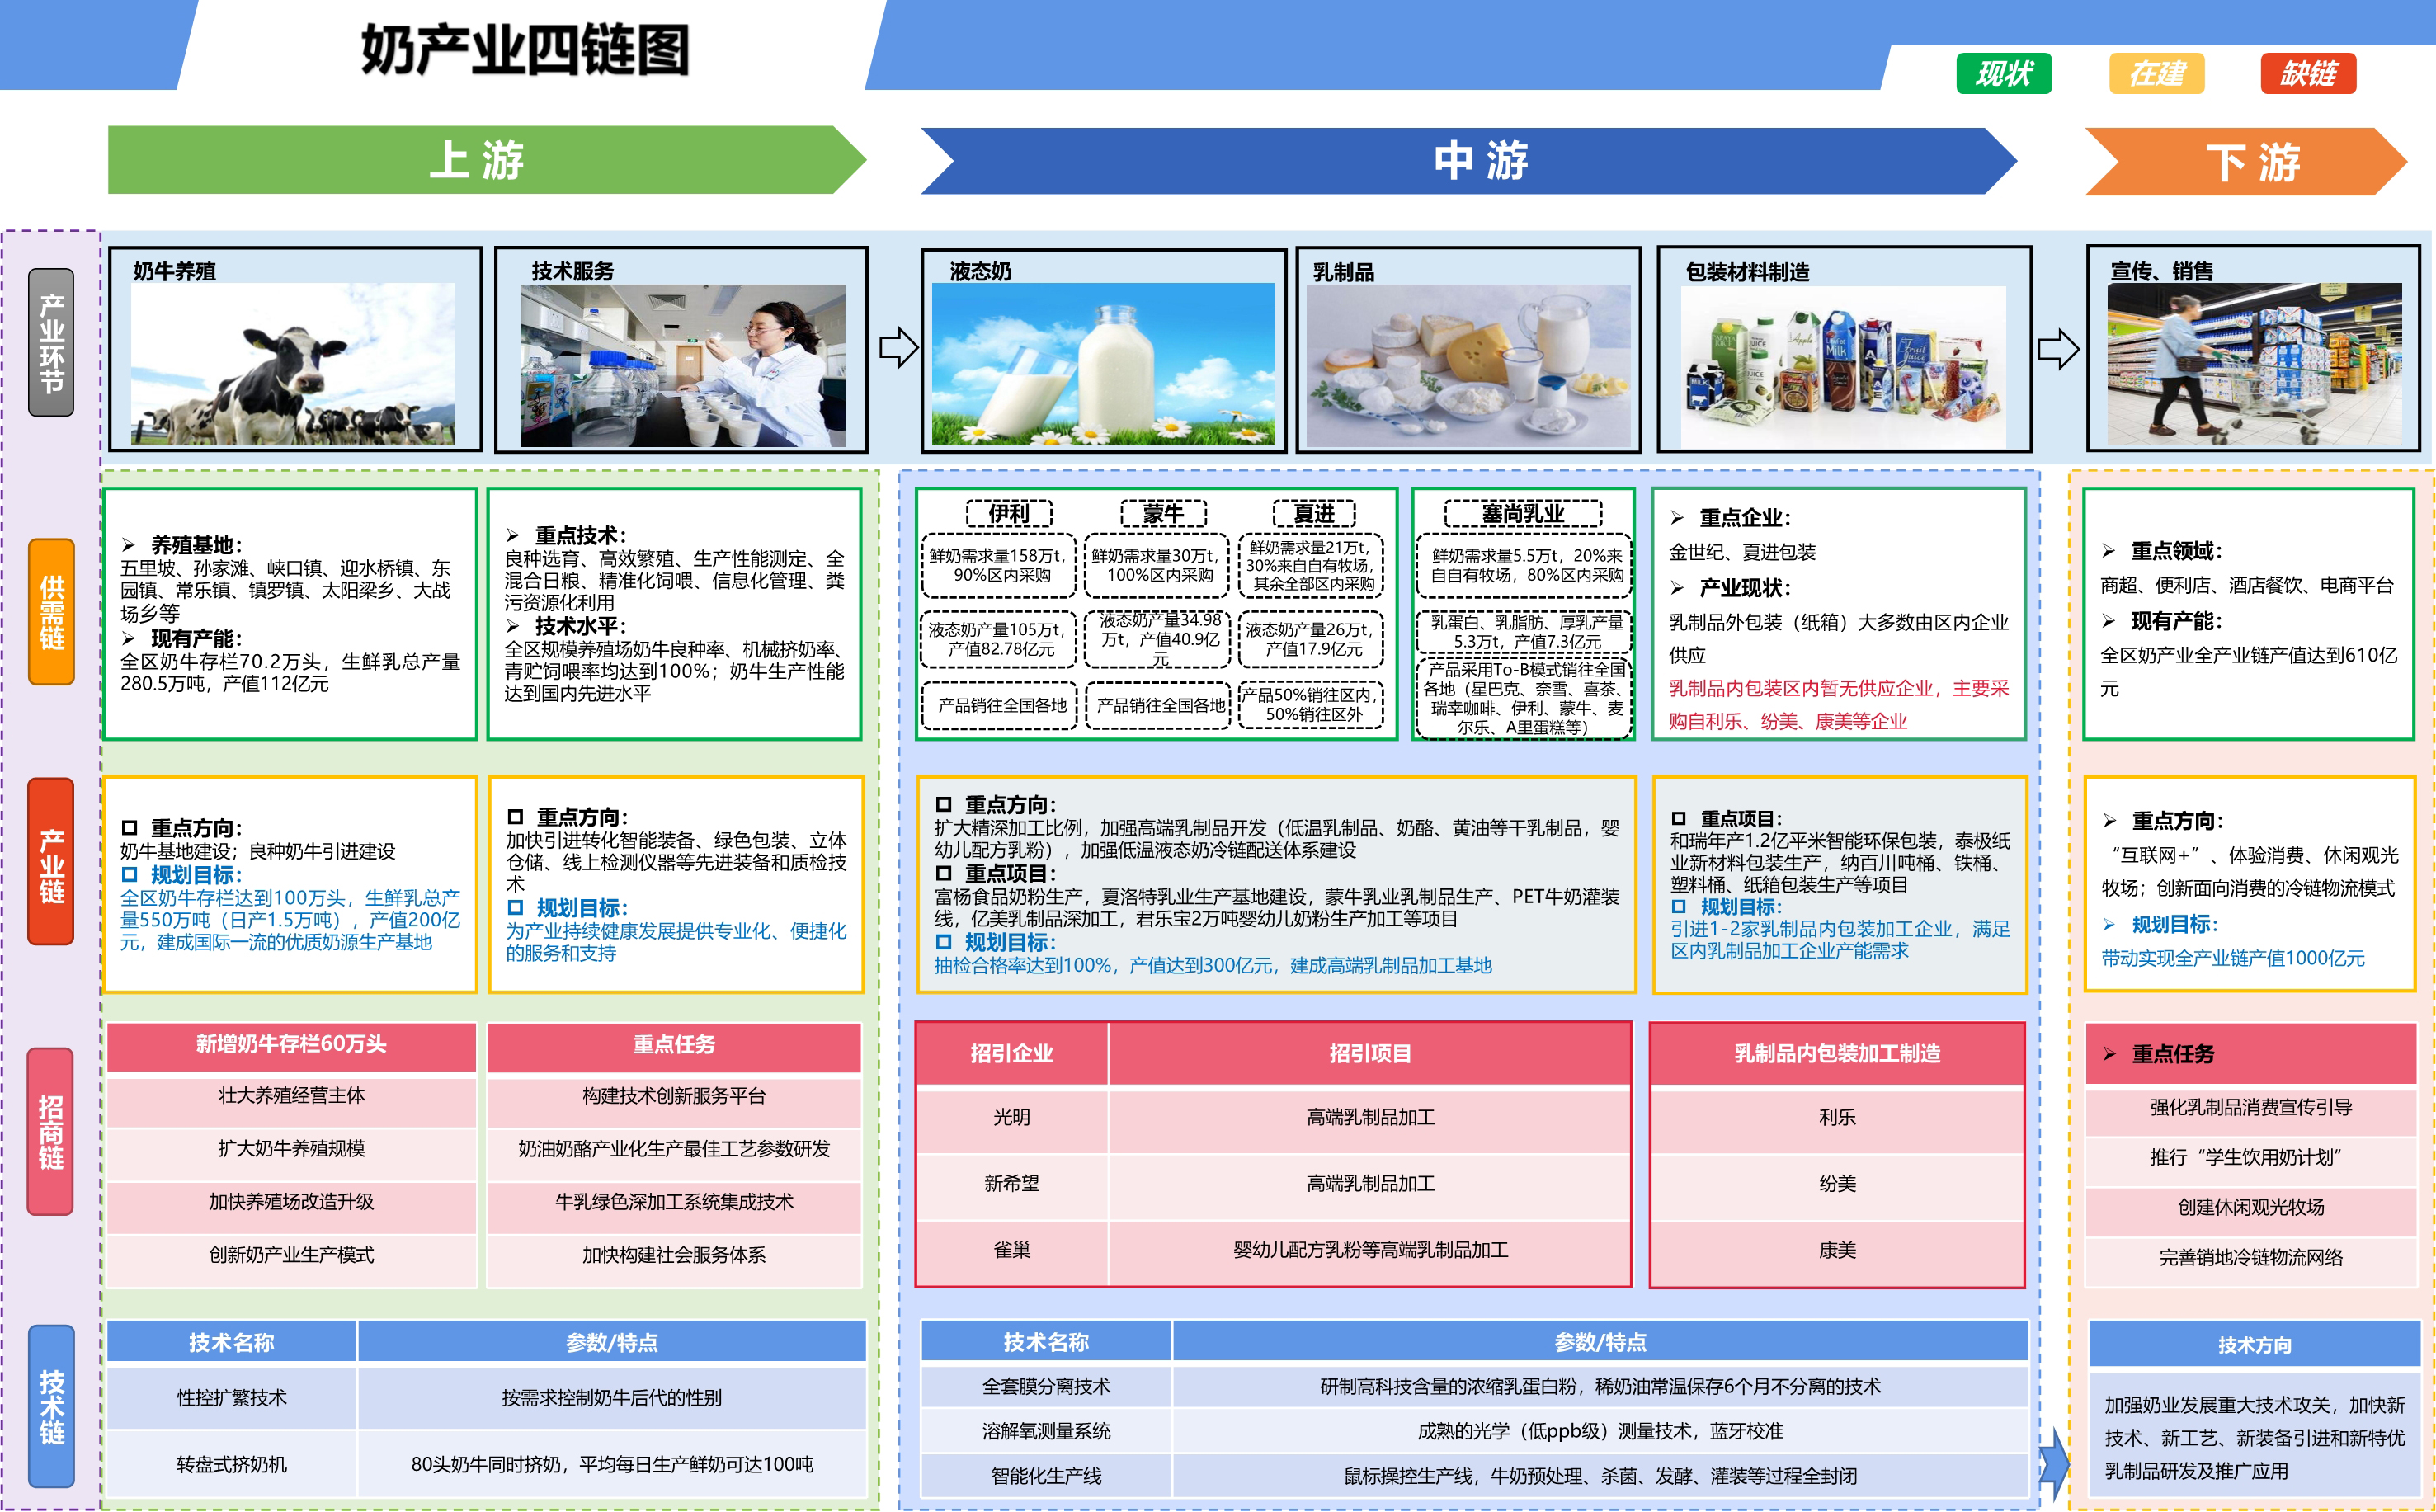2436x1512 pixels.
Task: Open the 液态奶 milk bottle photo
Action: coord(1103,364)
